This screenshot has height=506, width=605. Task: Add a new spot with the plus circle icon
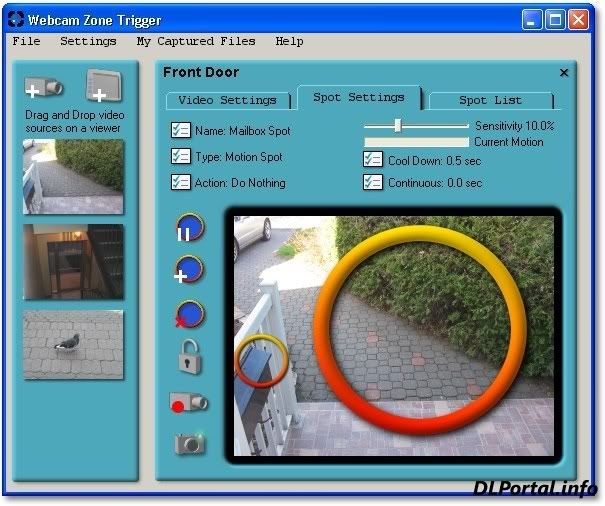[189, 271]
